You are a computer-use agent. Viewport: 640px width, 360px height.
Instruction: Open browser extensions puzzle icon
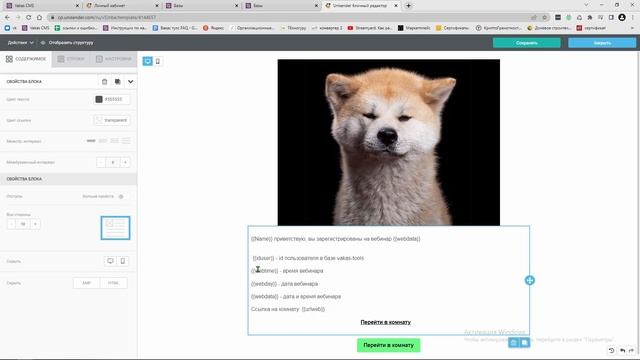[590, 18]
